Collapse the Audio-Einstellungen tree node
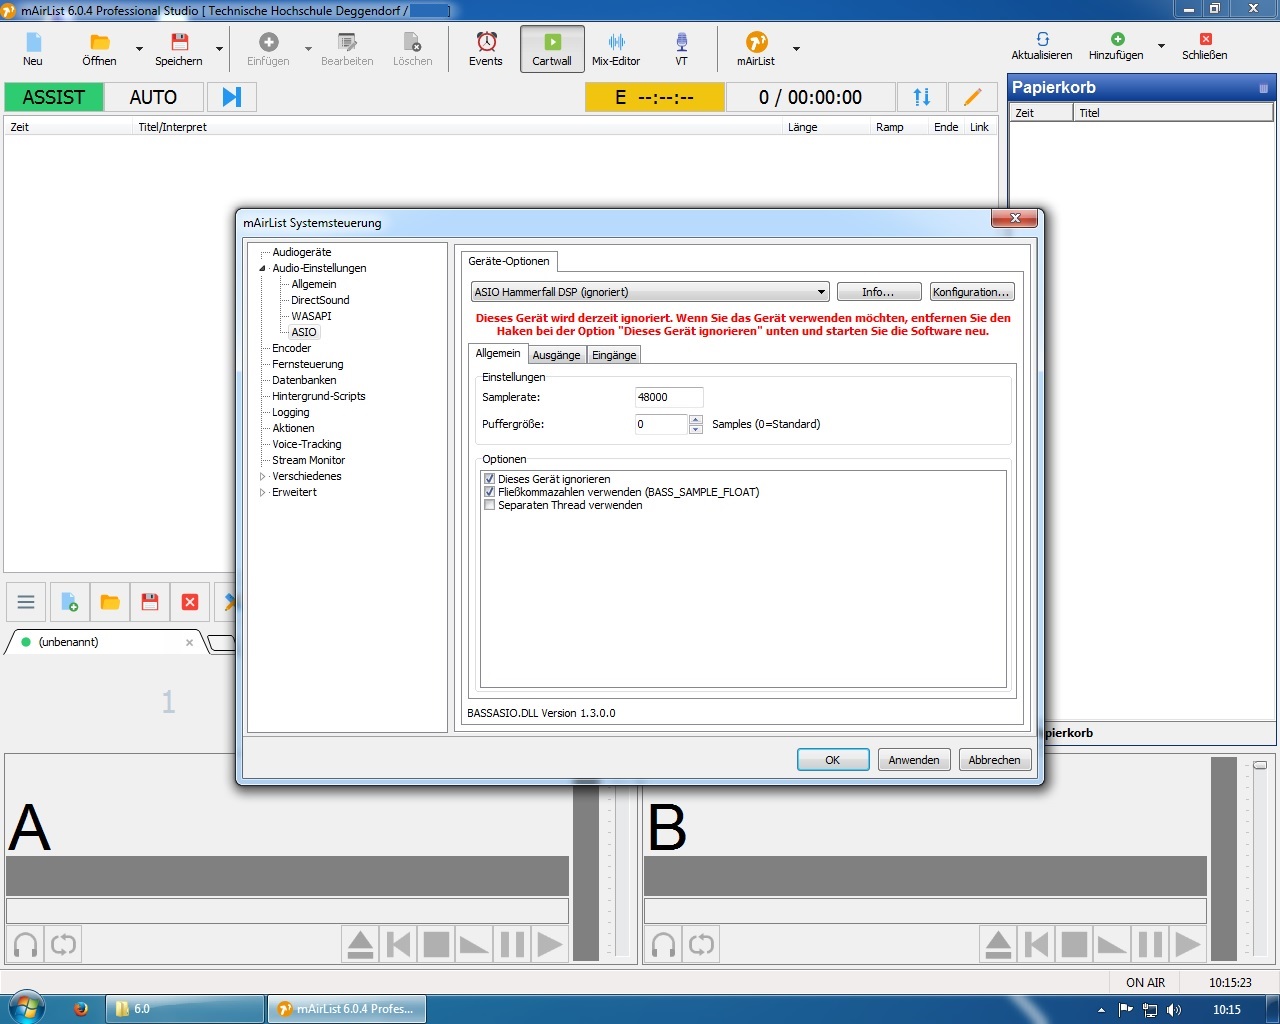 [x=263, y=268]
